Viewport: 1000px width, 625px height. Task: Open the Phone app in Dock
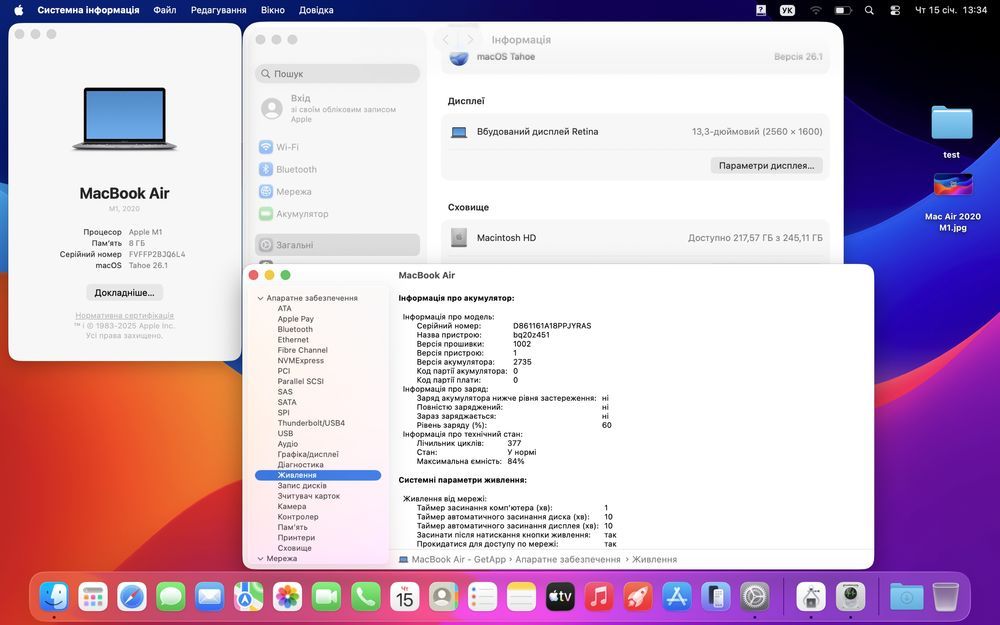click(x=365, y=597)
